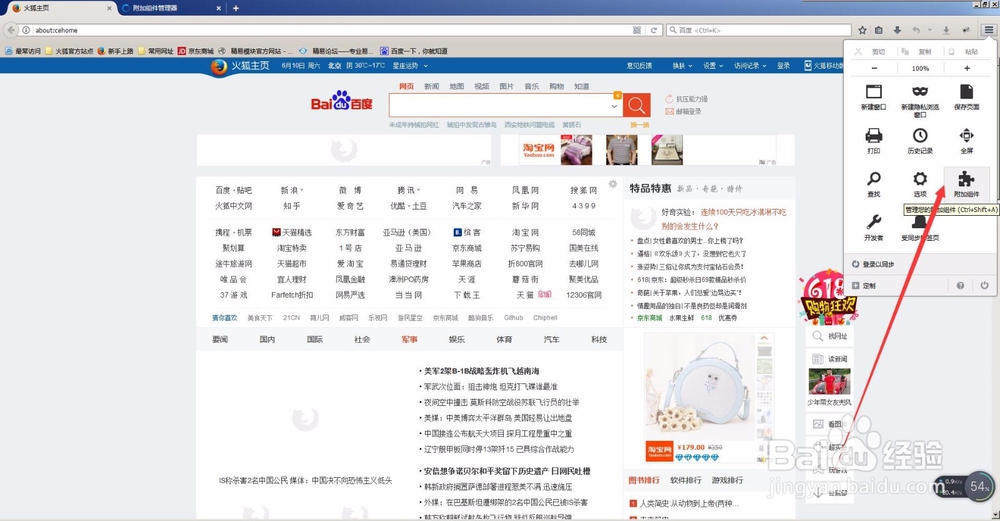
Task: Expand the 设置 dropdown in header
Action: 713,66
